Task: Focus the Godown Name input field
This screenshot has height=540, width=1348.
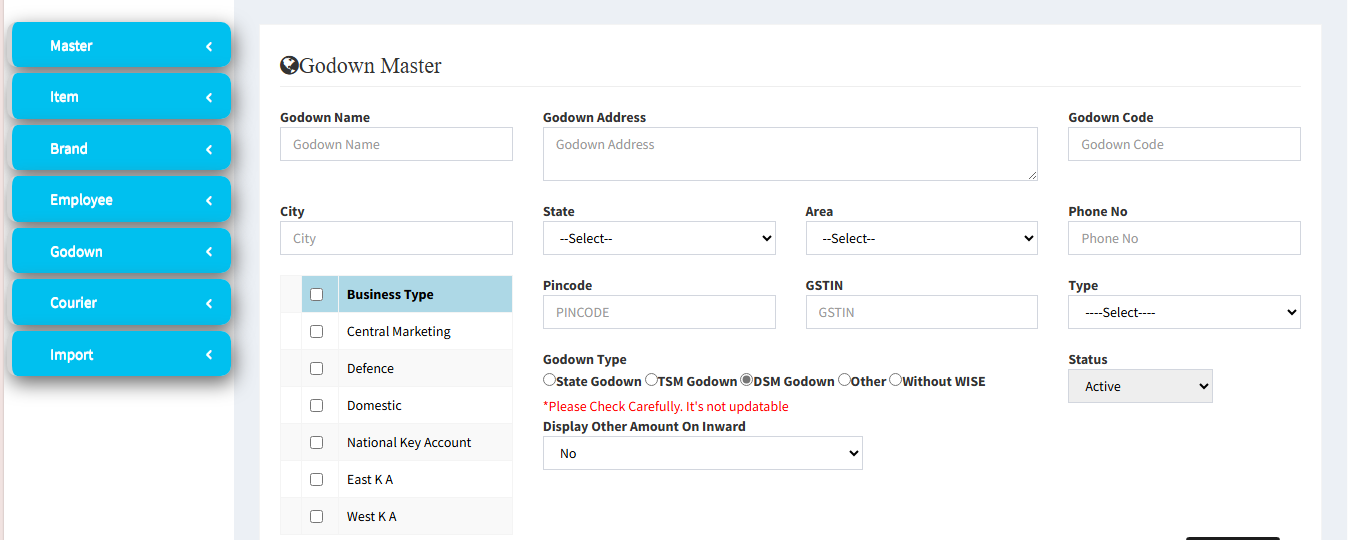Action: pos(396,144)
